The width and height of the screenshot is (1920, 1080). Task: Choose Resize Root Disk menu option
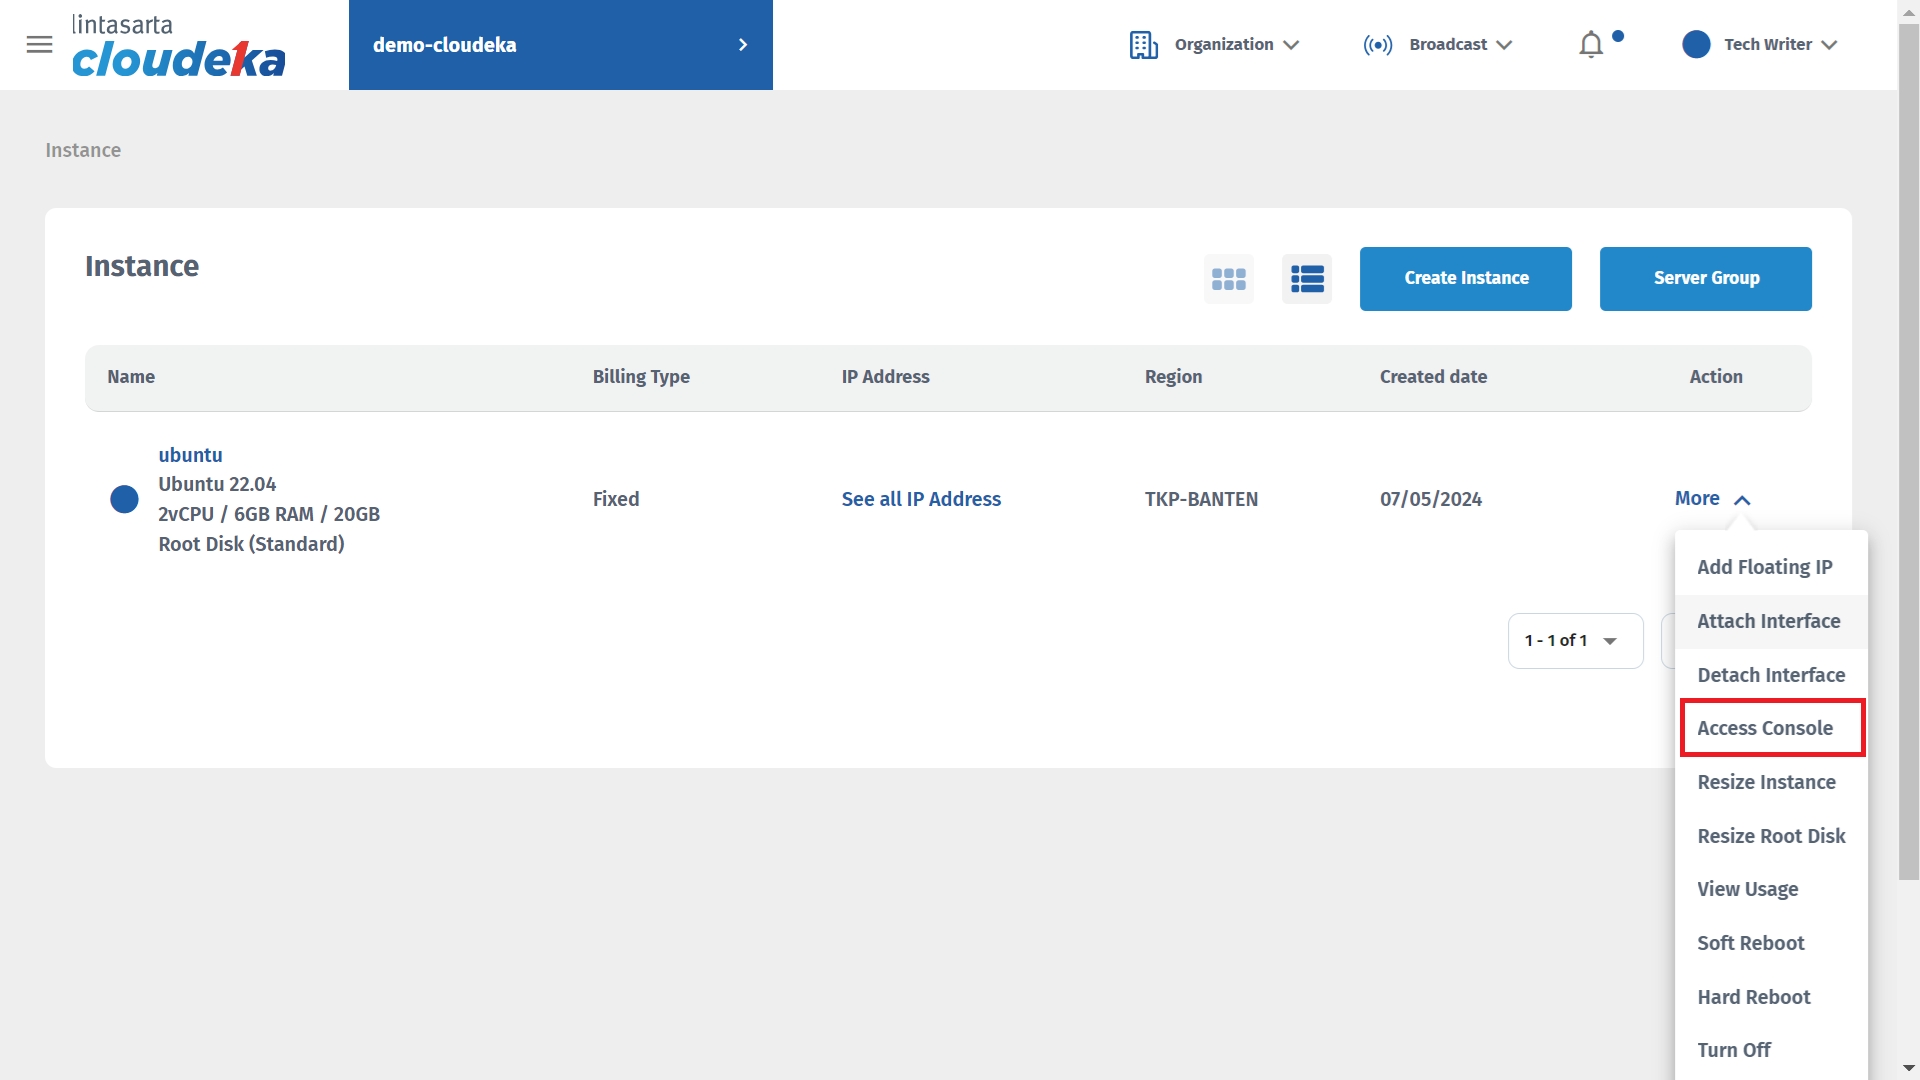pyautogui.click(x=1771, y=836)
